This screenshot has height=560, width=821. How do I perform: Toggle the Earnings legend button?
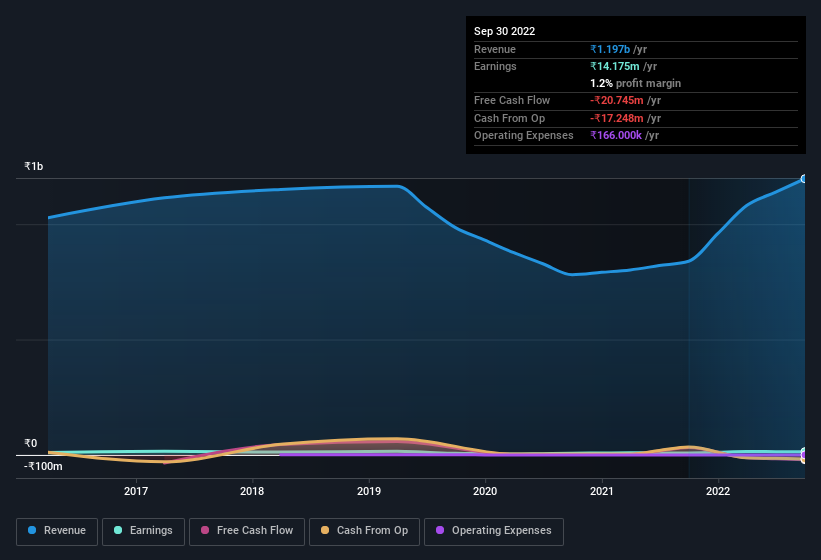click(x=143, y=531)
